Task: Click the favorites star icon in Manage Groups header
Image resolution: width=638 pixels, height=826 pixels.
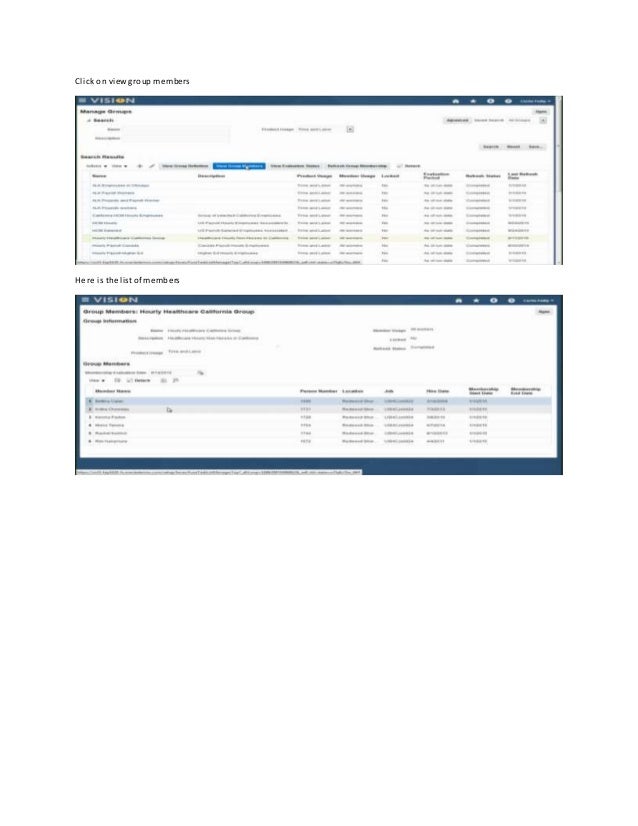Action: coord(473,101)
